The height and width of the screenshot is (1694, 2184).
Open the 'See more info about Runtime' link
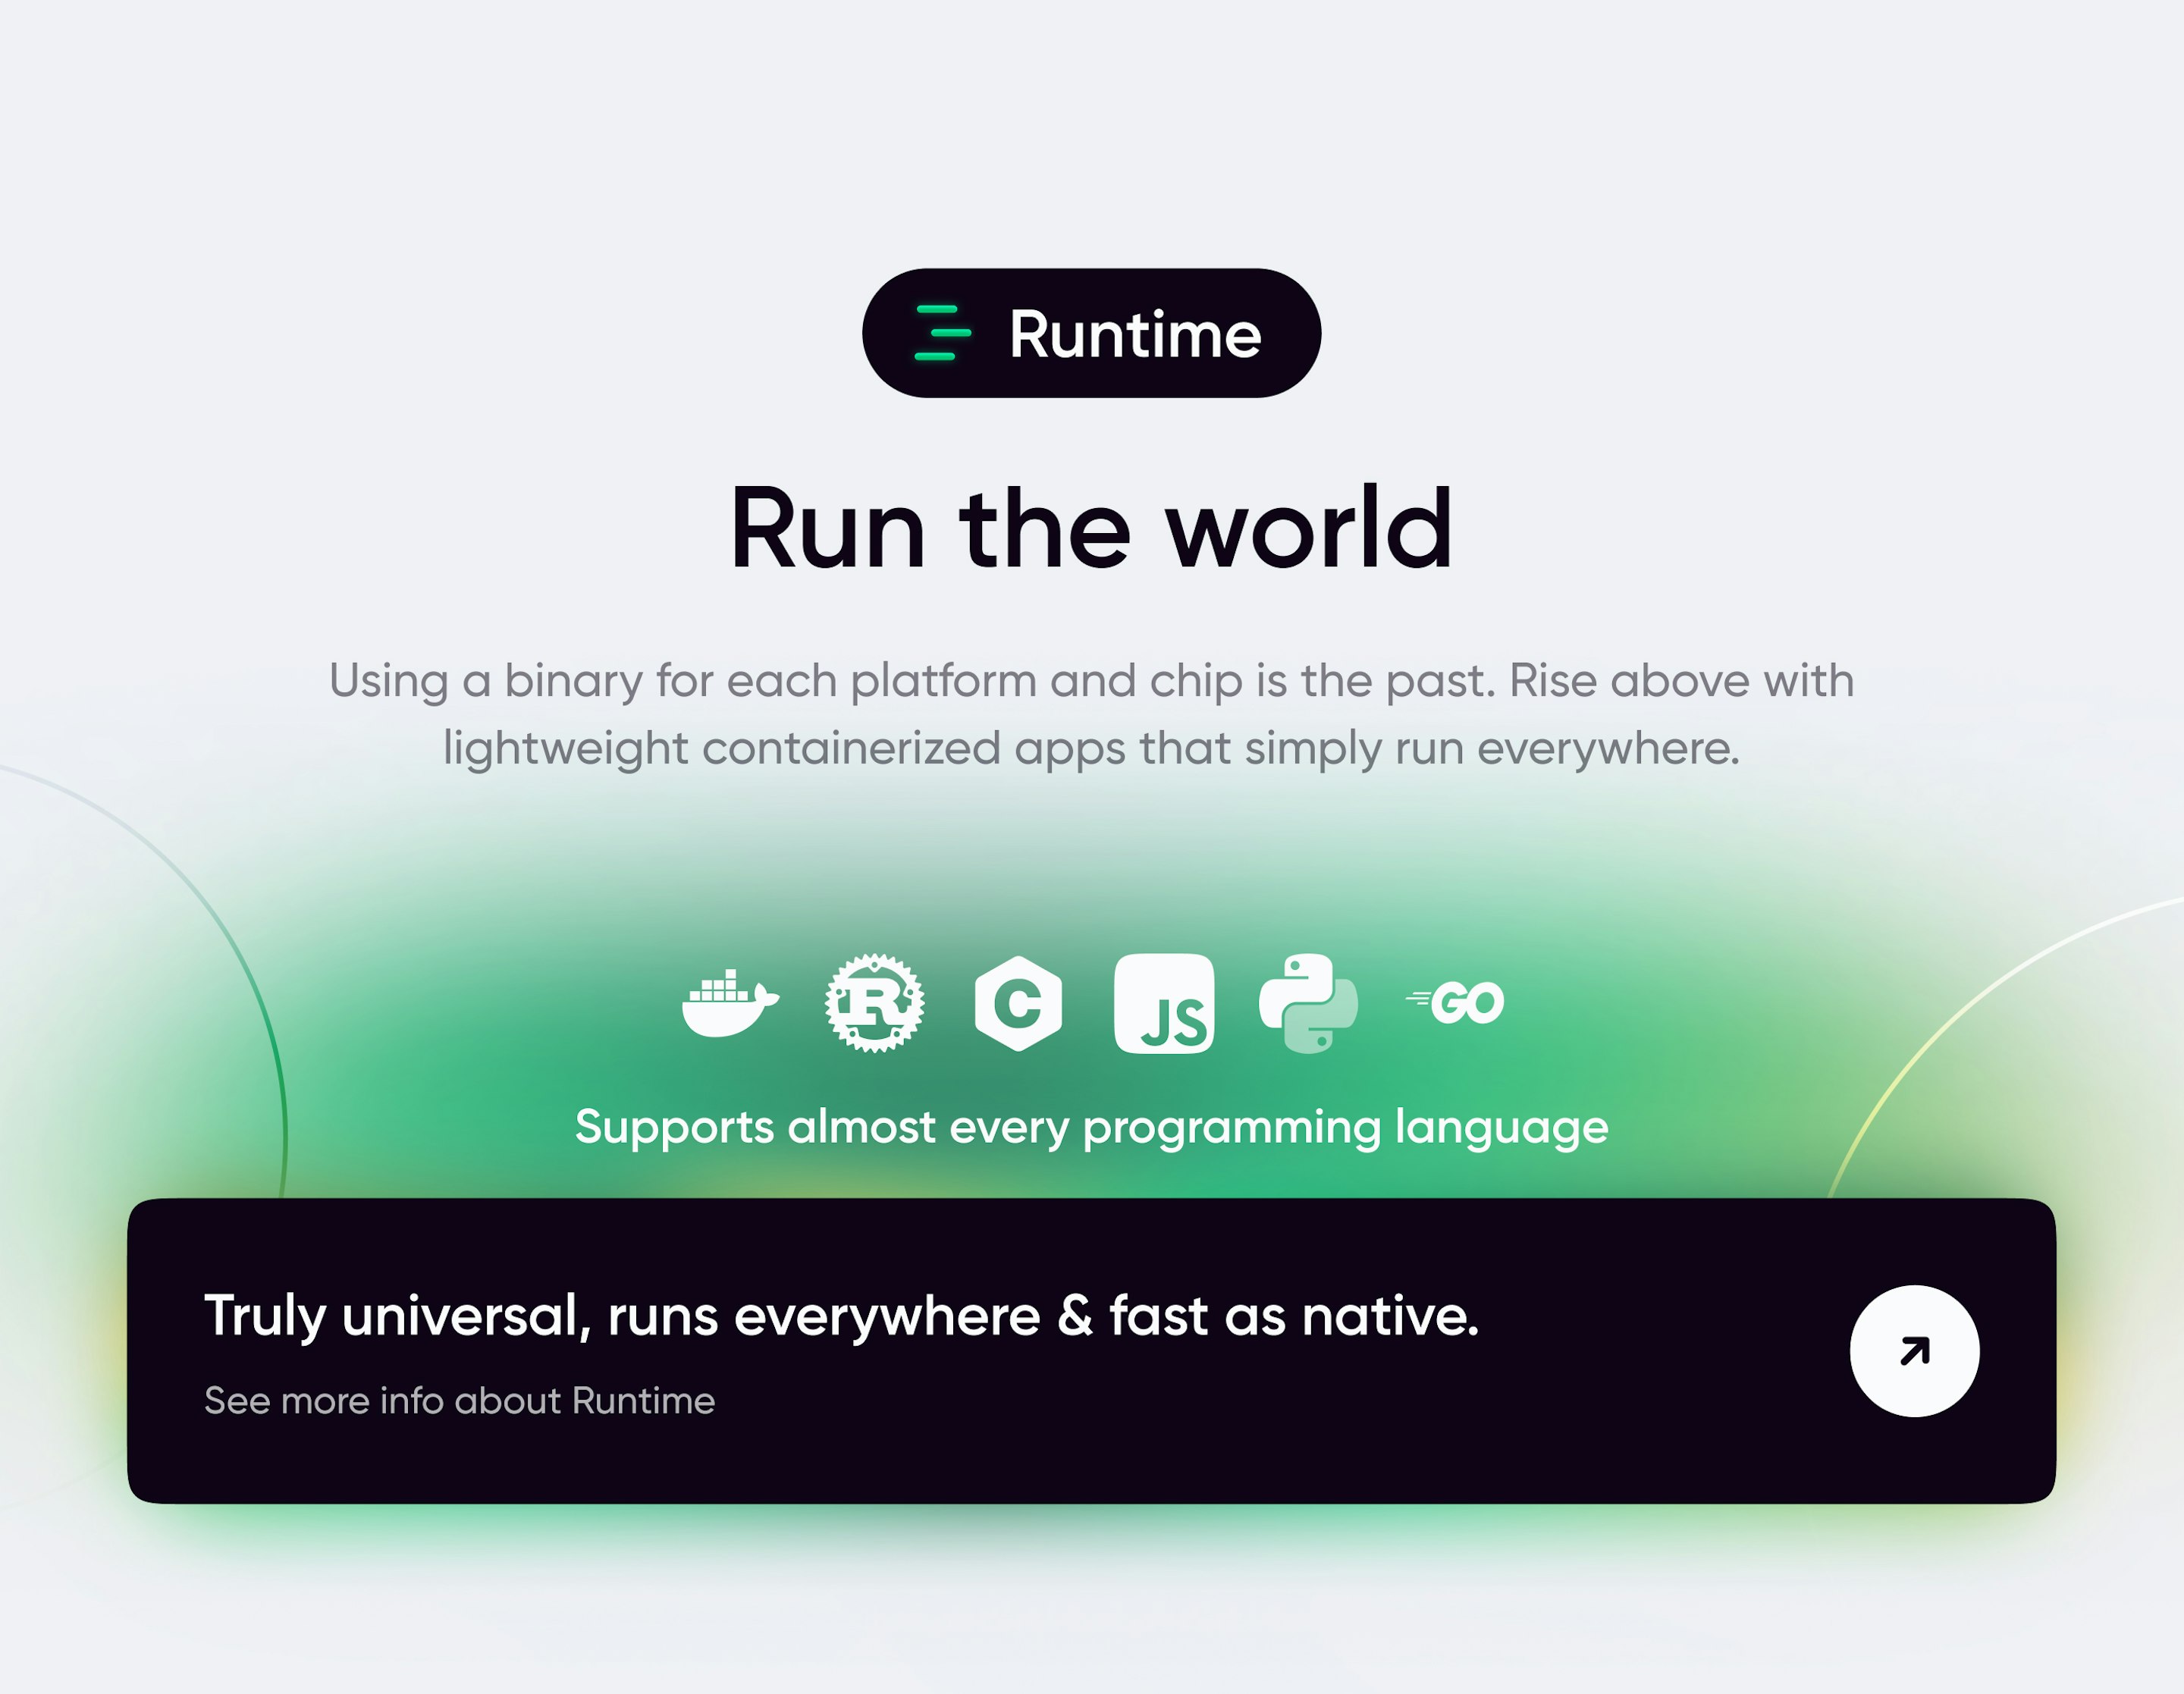click(x=459, y=1401)
